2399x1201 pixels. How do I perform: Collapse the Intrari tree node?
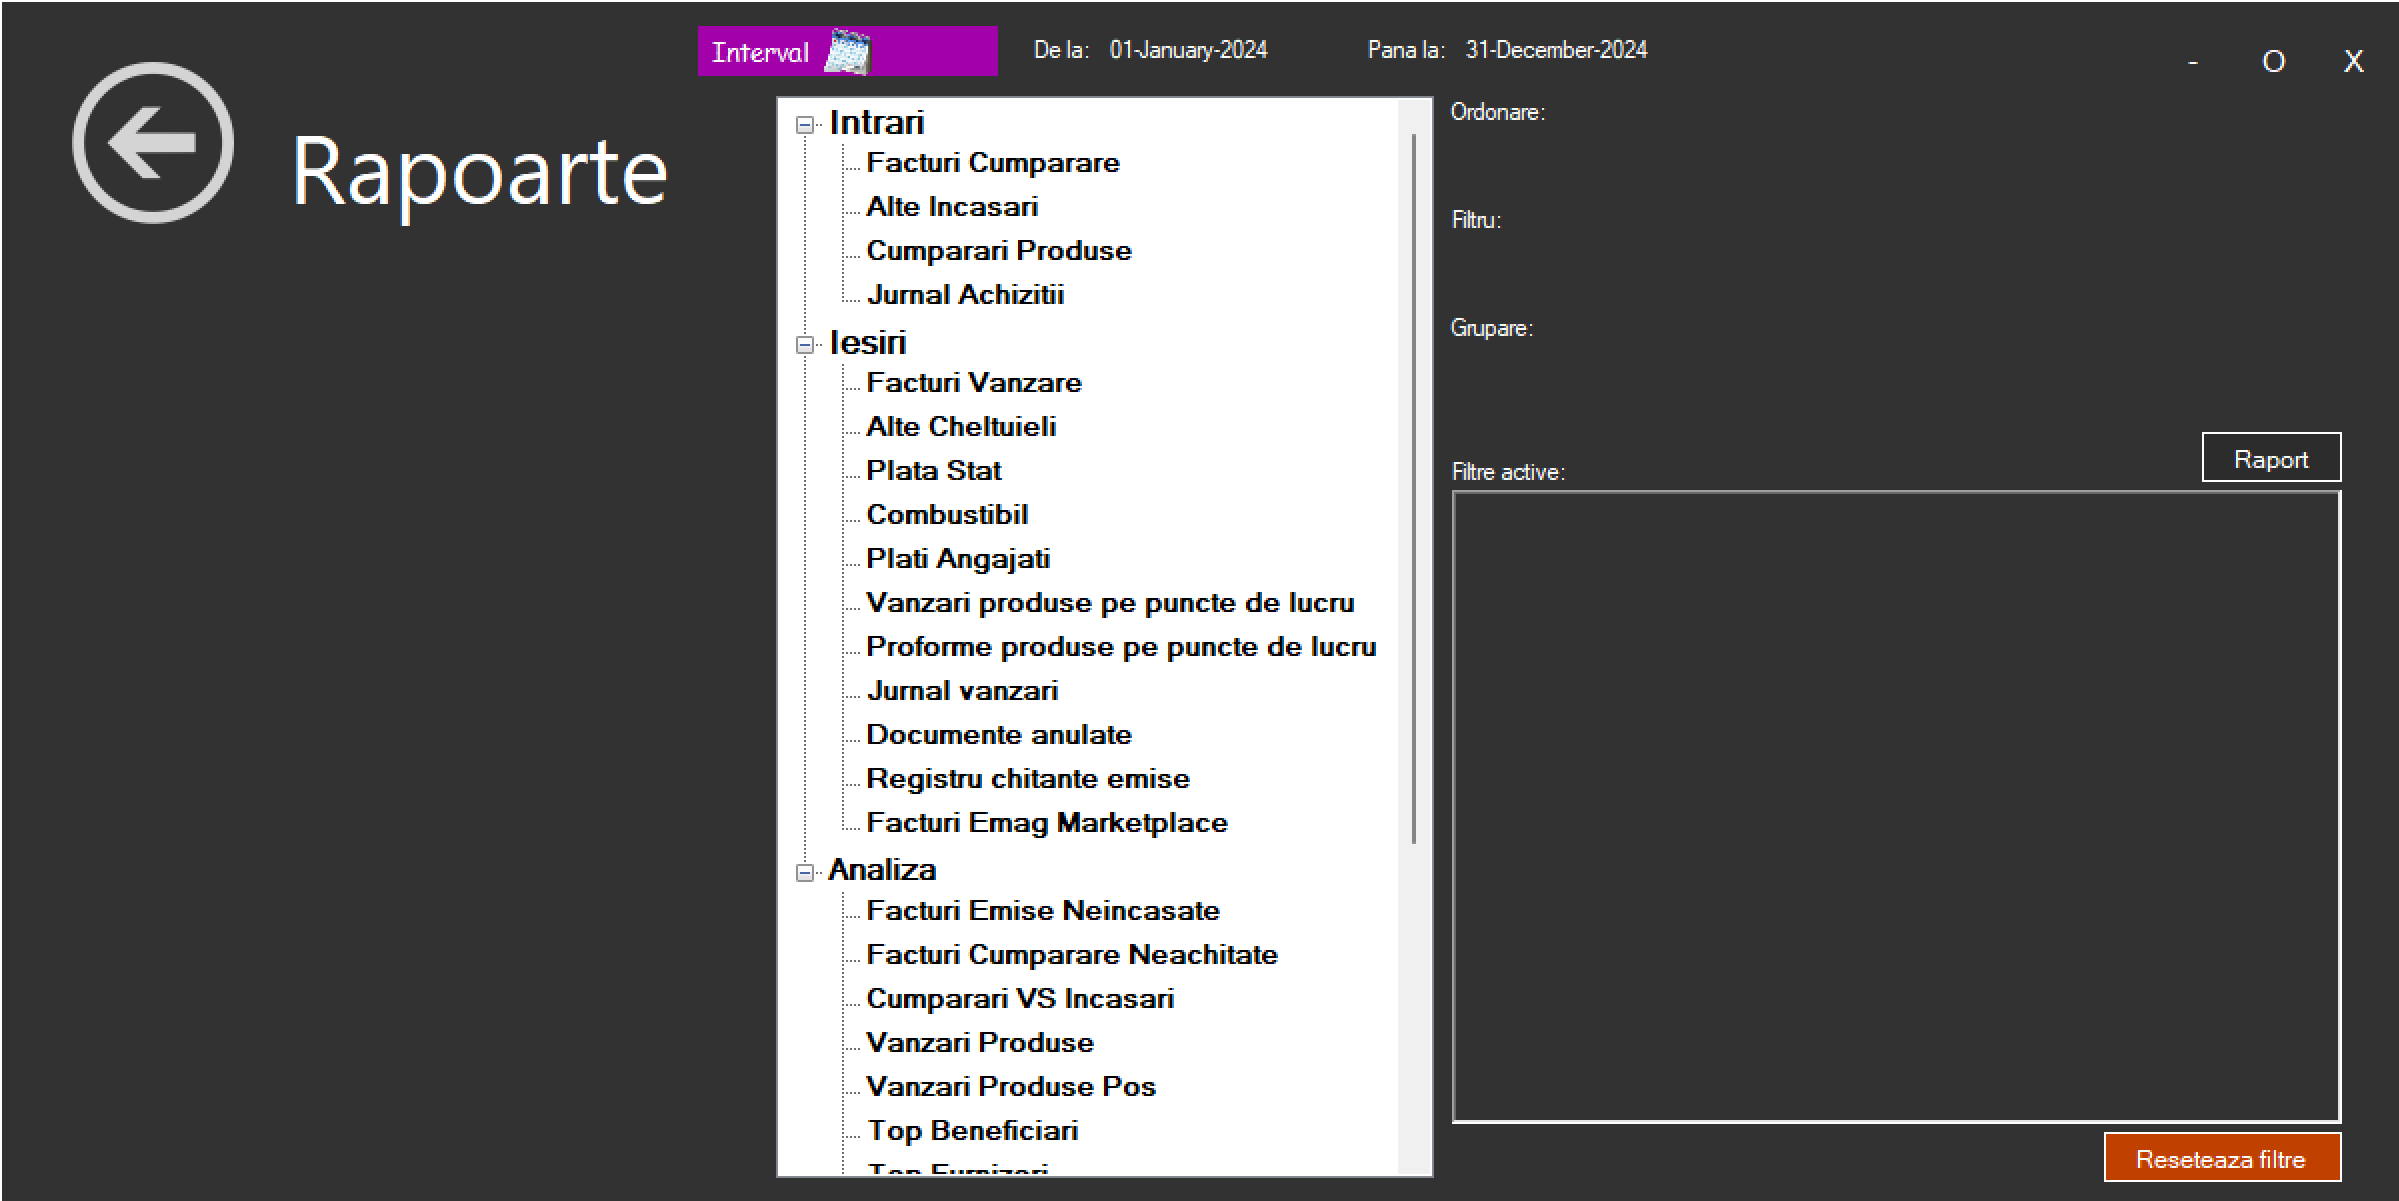804,125
